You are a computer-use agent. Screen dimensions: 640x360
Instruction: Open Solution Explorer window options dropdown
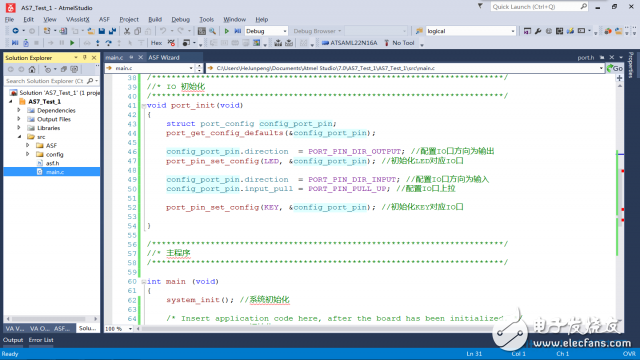(76, 58)
